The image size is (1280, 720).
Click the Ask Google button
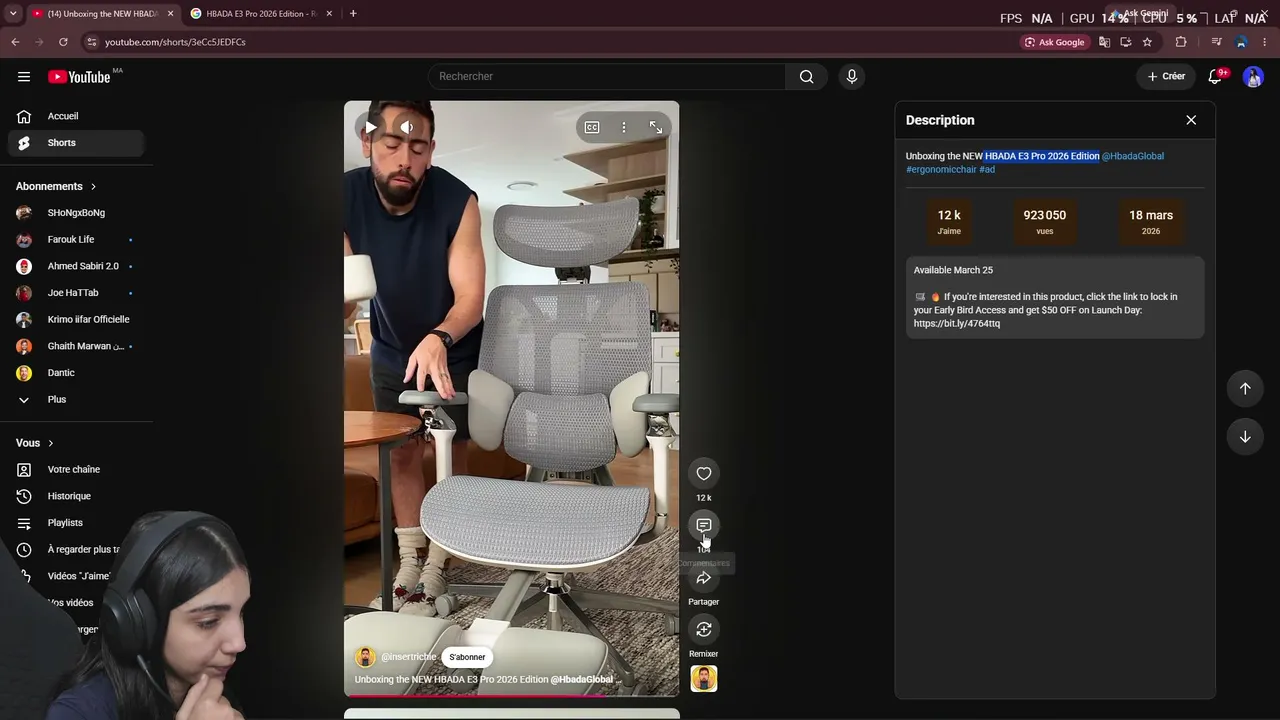tap(1054, 42)
